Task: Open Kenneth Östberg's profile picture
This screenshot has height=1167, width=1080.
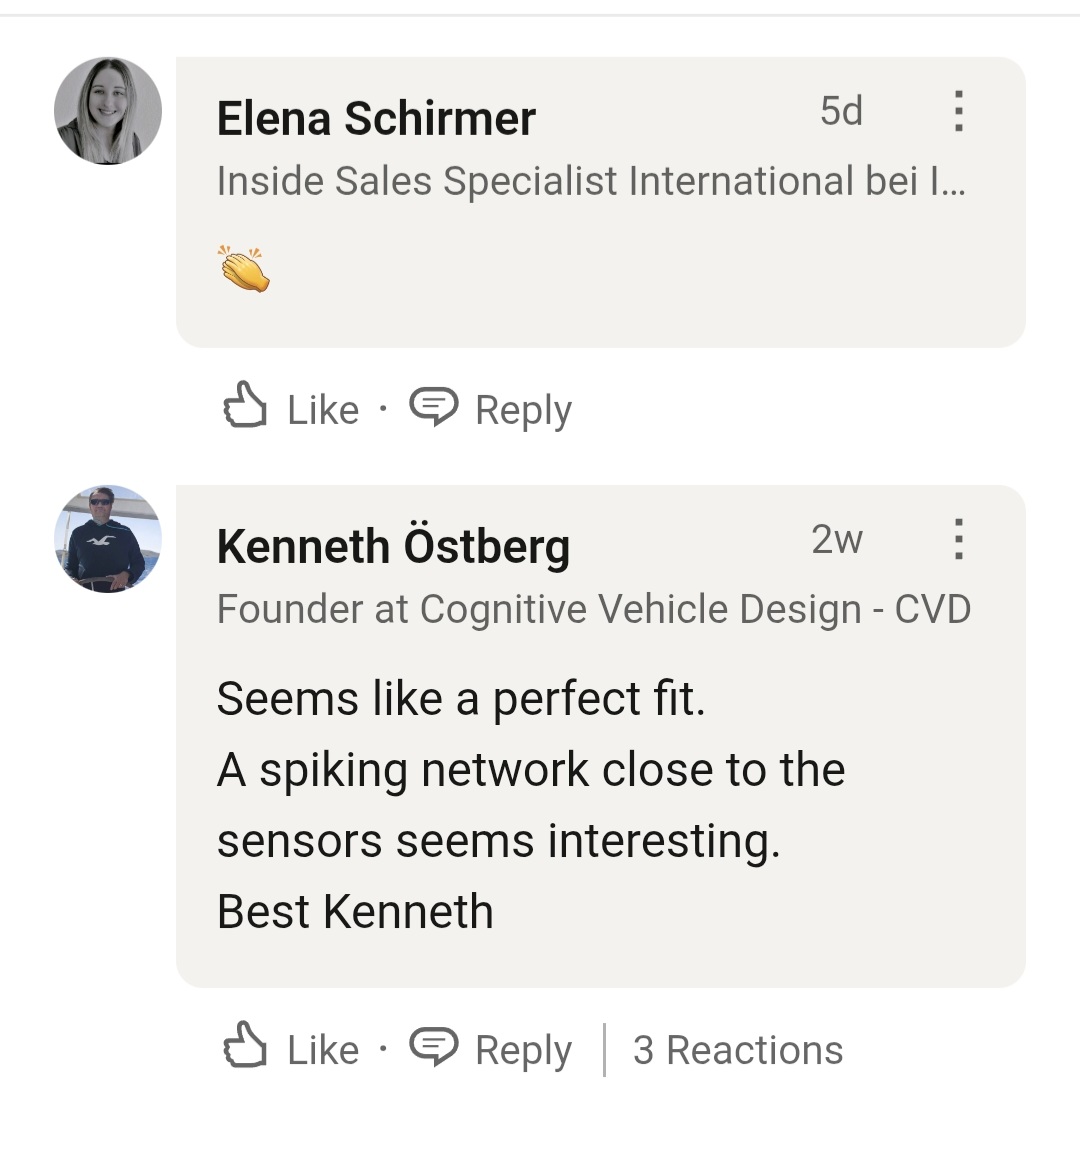Action: click(x=108, y=539)
